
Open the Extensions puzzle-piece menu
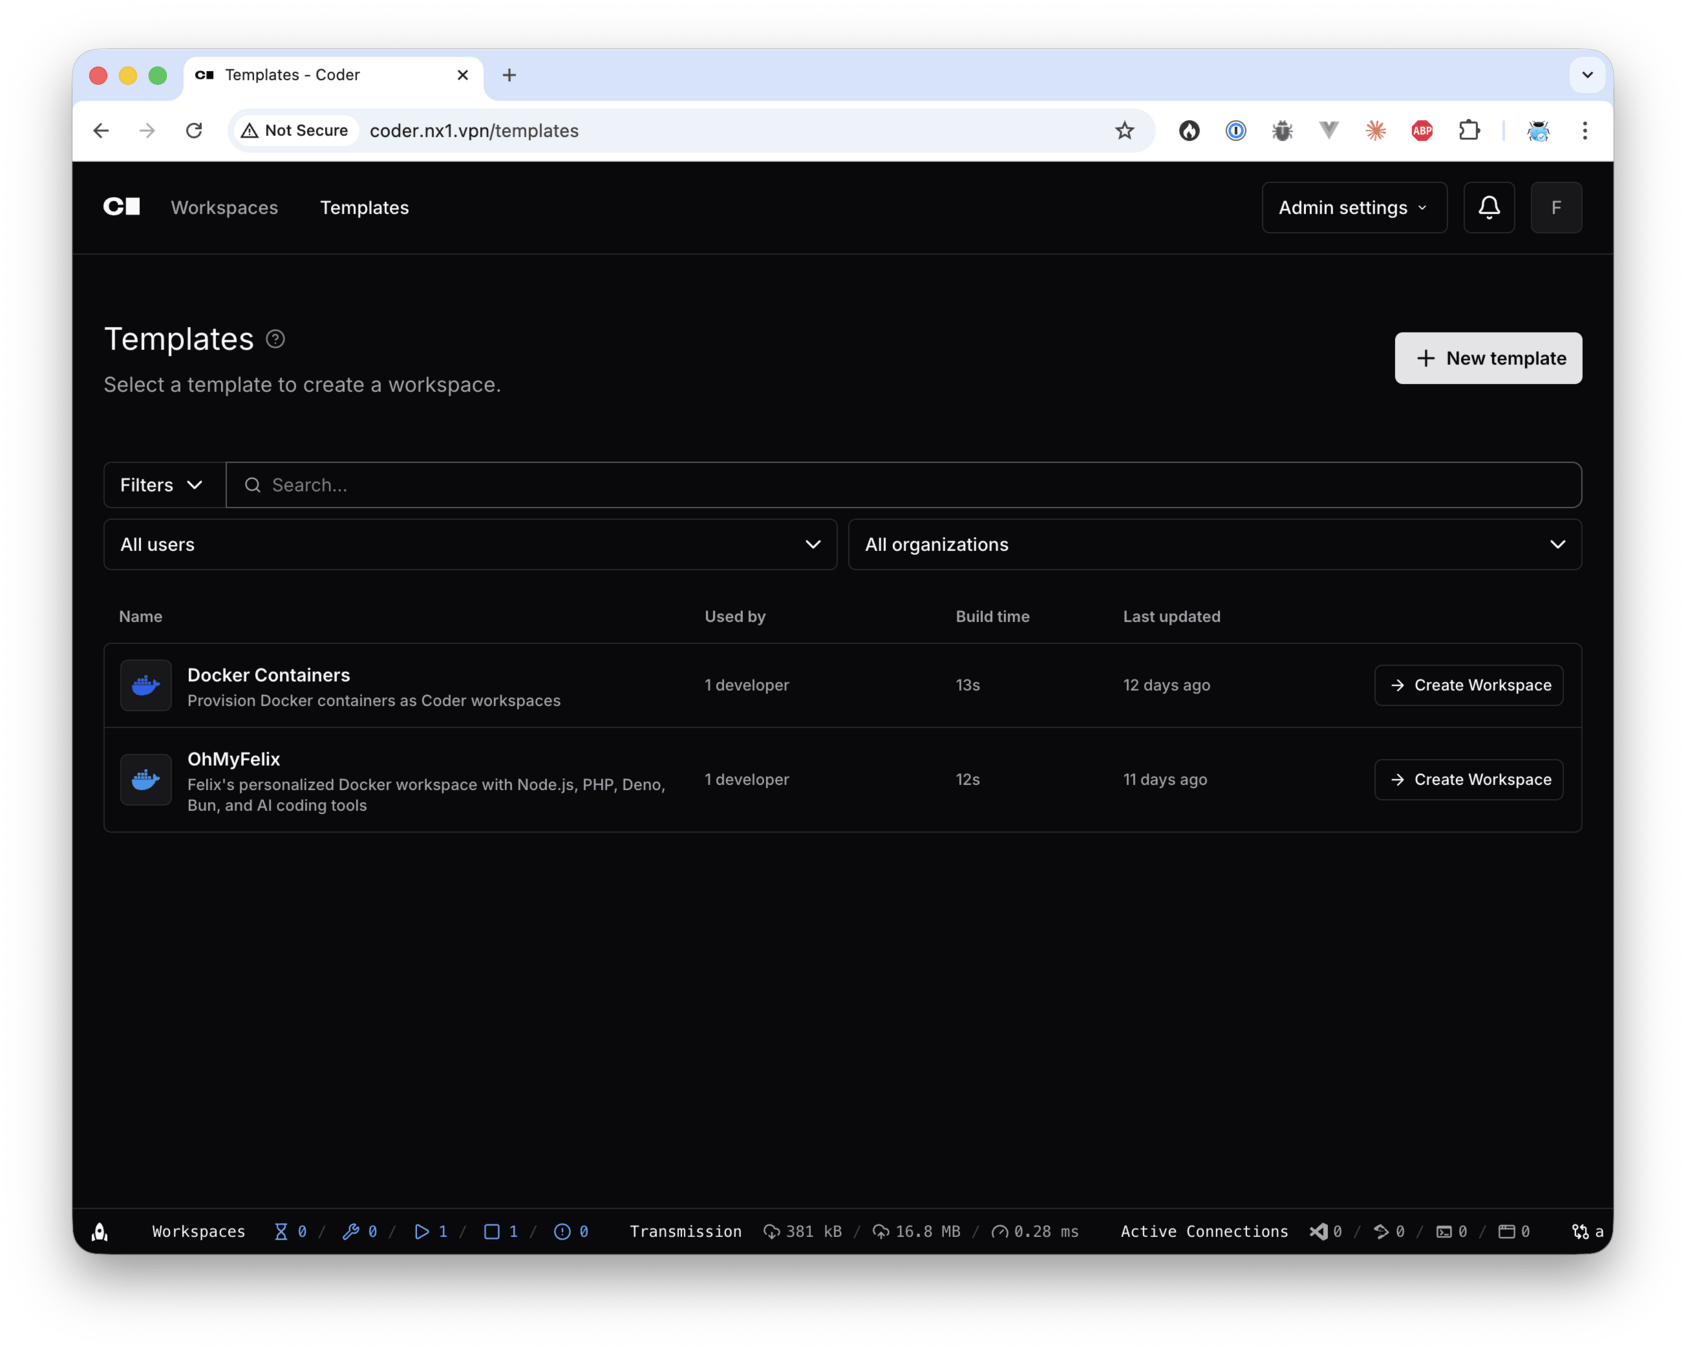click(1469, 130)
